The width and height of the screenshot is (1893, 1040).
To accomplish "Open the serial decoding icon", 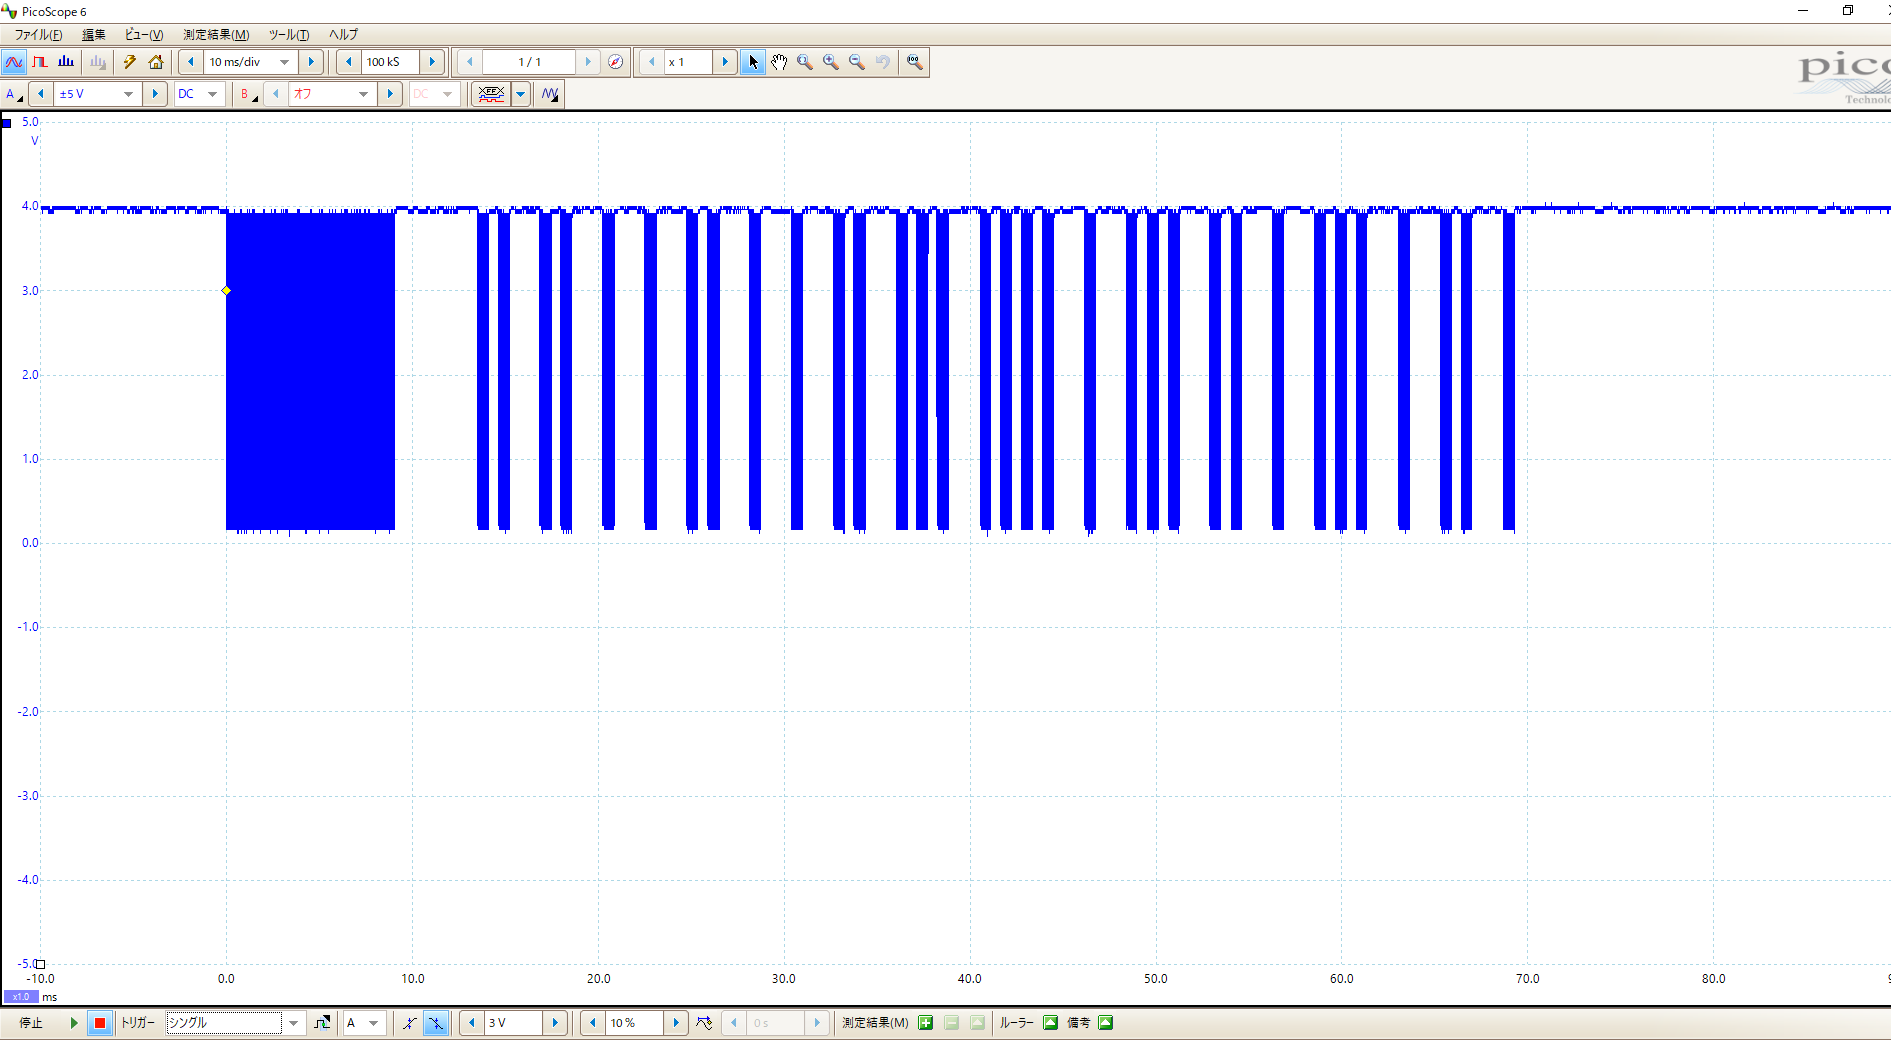I will pyautogui.click(x=490, y=94).
